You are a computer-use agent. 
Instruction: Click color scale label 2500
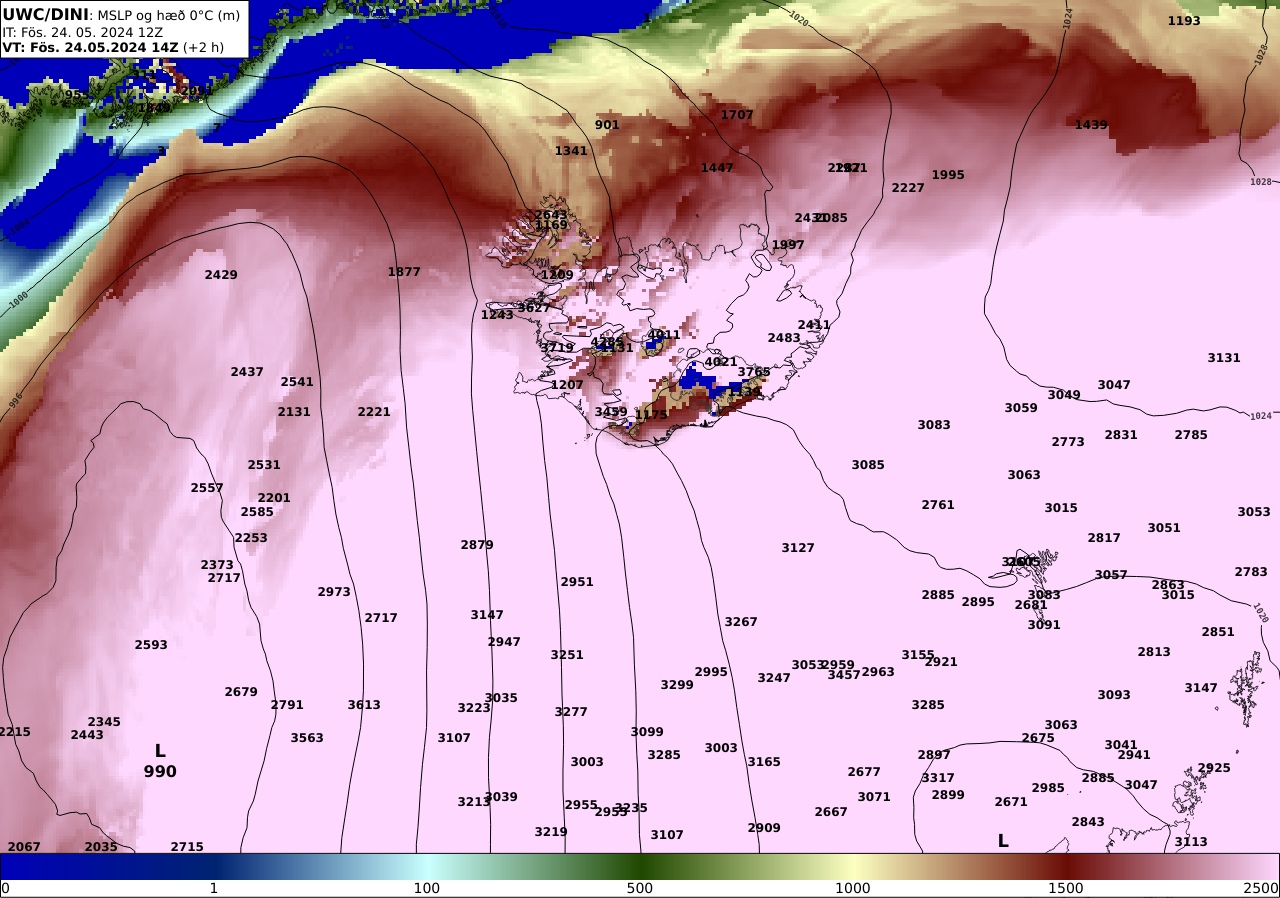point(1262,888)
